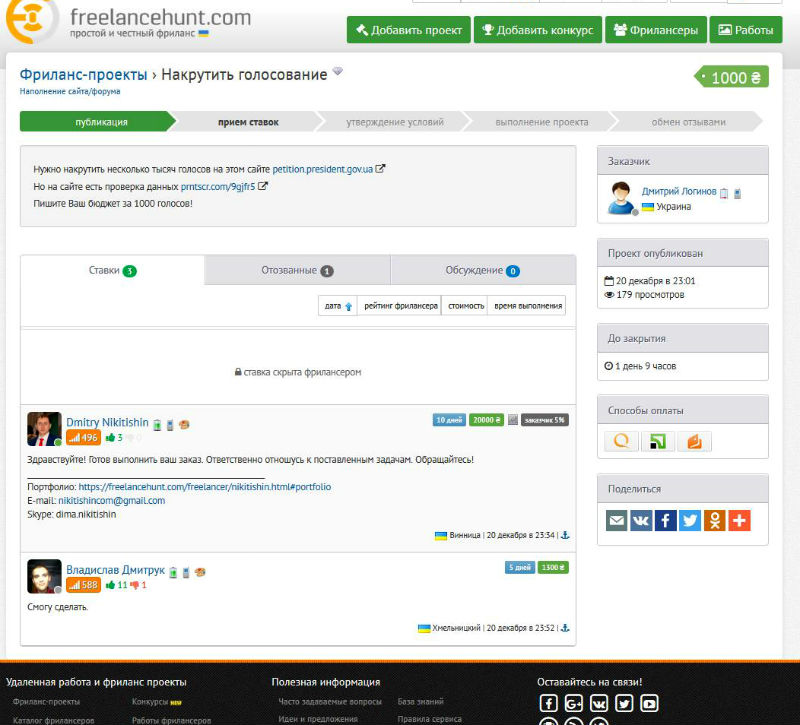
Task: Open petition.president.gov.ua link
Action: [322, 169]
